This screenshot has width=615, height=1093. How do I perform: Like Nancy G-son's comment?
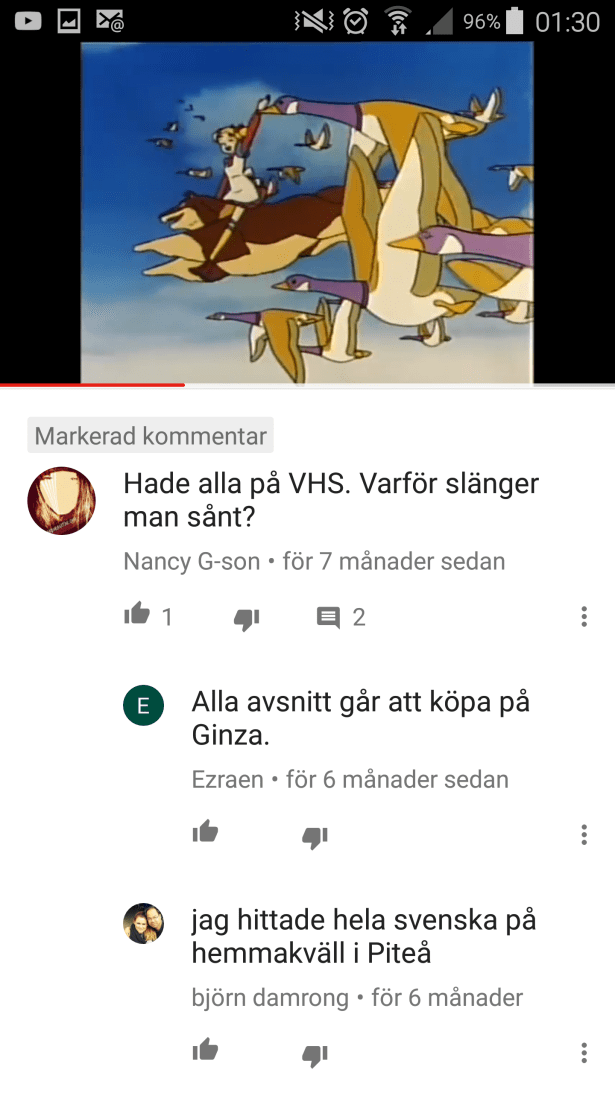tap(137, 614)
